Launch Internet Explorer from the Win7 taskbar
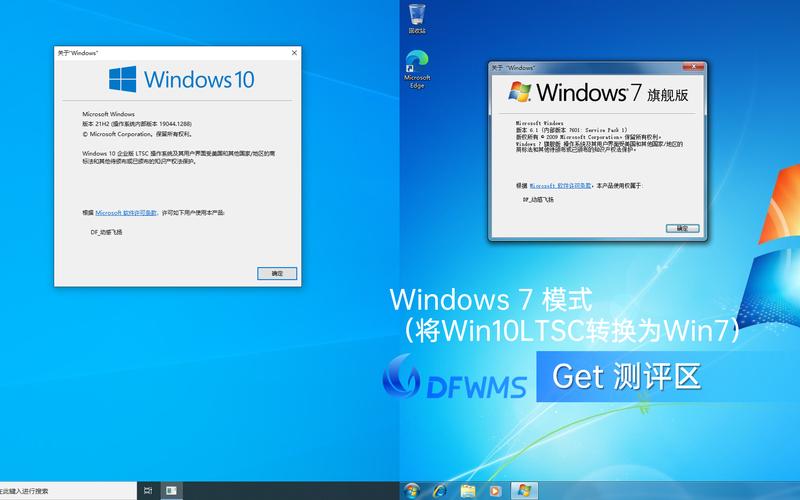Image resolution: width=800 pixels, height=500 pixels. pyautogui.click(x=439, y=491)
